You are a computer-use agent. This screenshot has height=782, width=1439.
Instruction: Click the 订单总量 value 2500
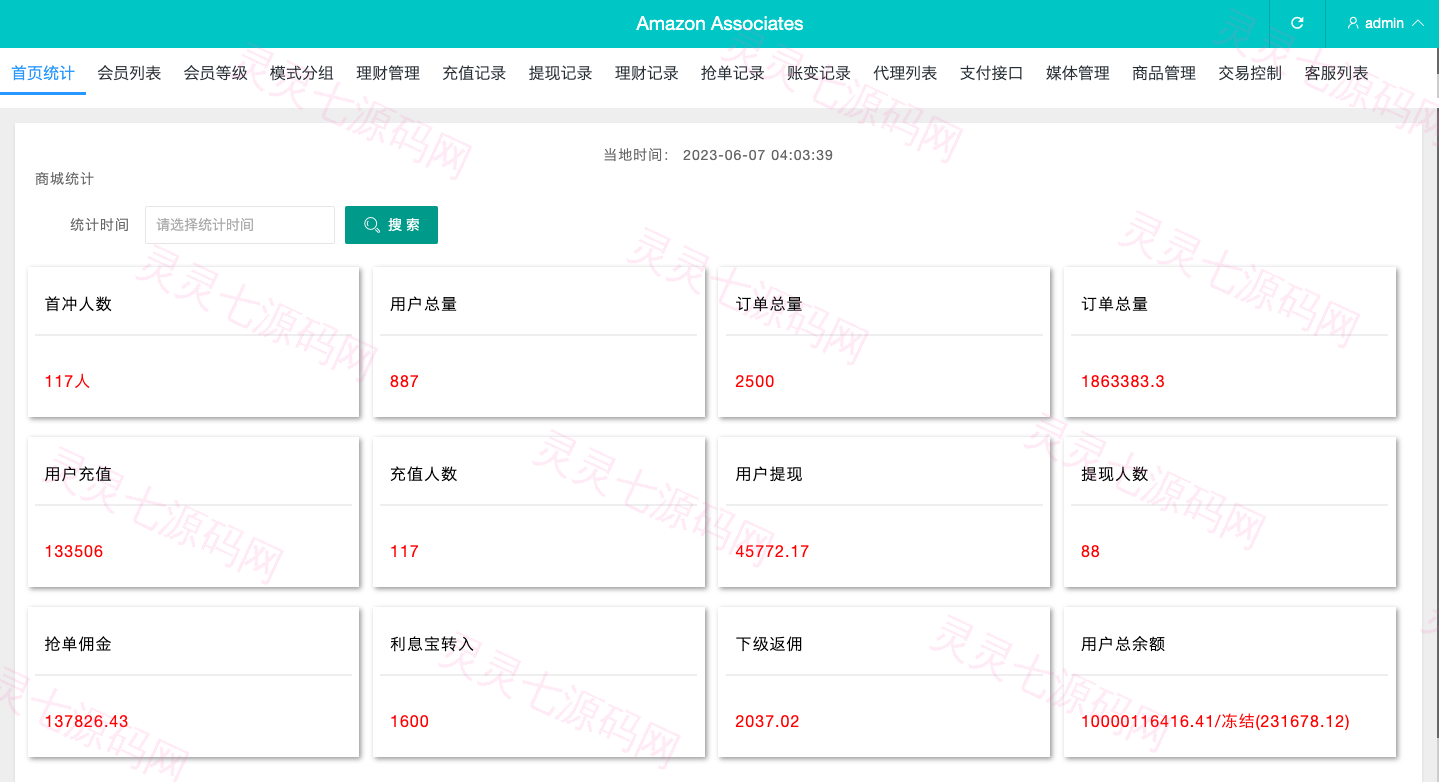pos(755,381)
